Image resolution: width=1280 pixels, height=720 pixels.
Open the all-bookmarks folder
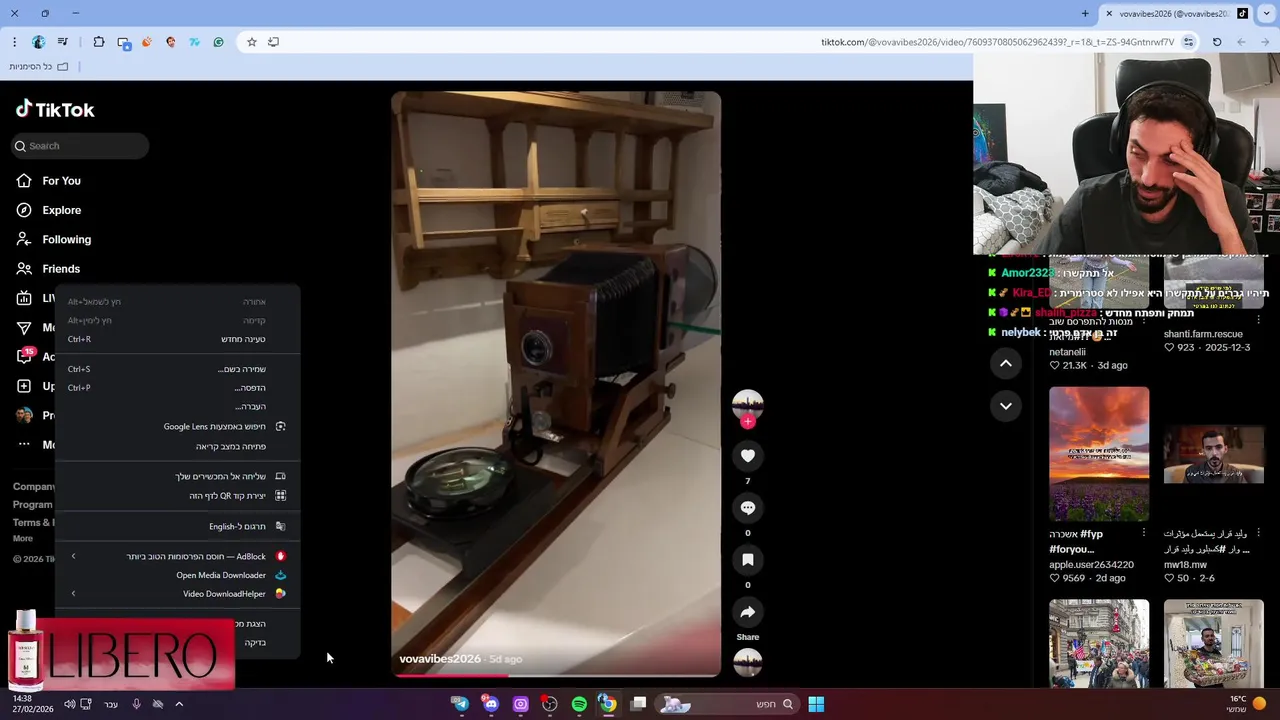pos(39,67)
